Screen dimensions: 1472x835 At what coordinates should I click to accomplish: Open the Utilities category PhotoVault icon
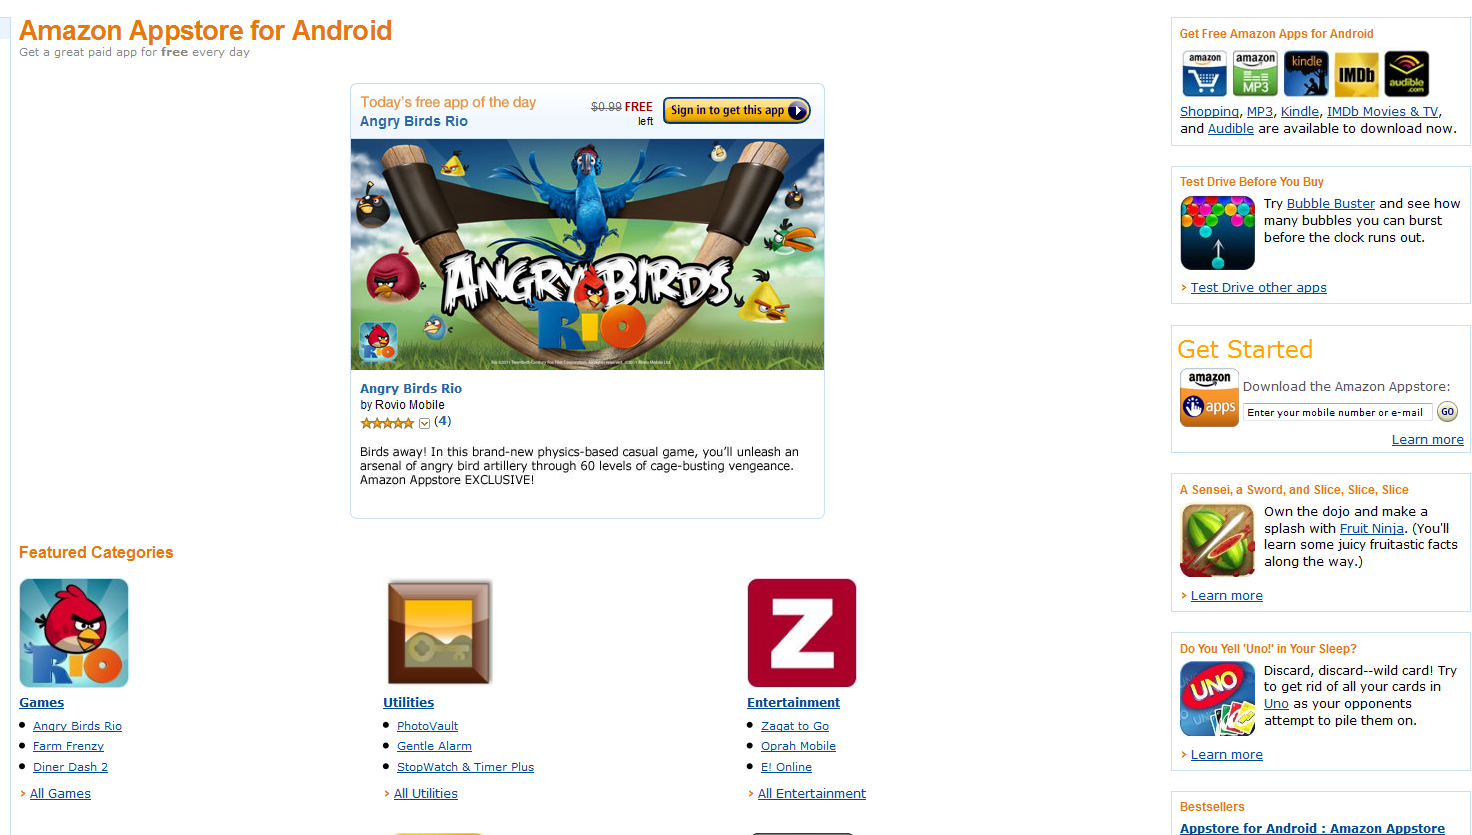coord(439,633)
